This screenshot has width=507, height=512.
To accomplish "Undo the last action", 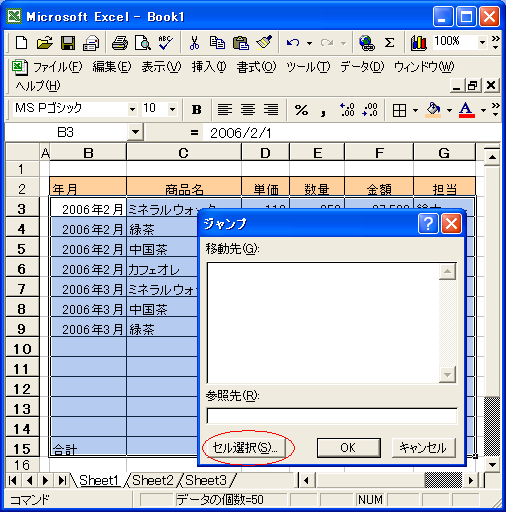I will 293,43.
